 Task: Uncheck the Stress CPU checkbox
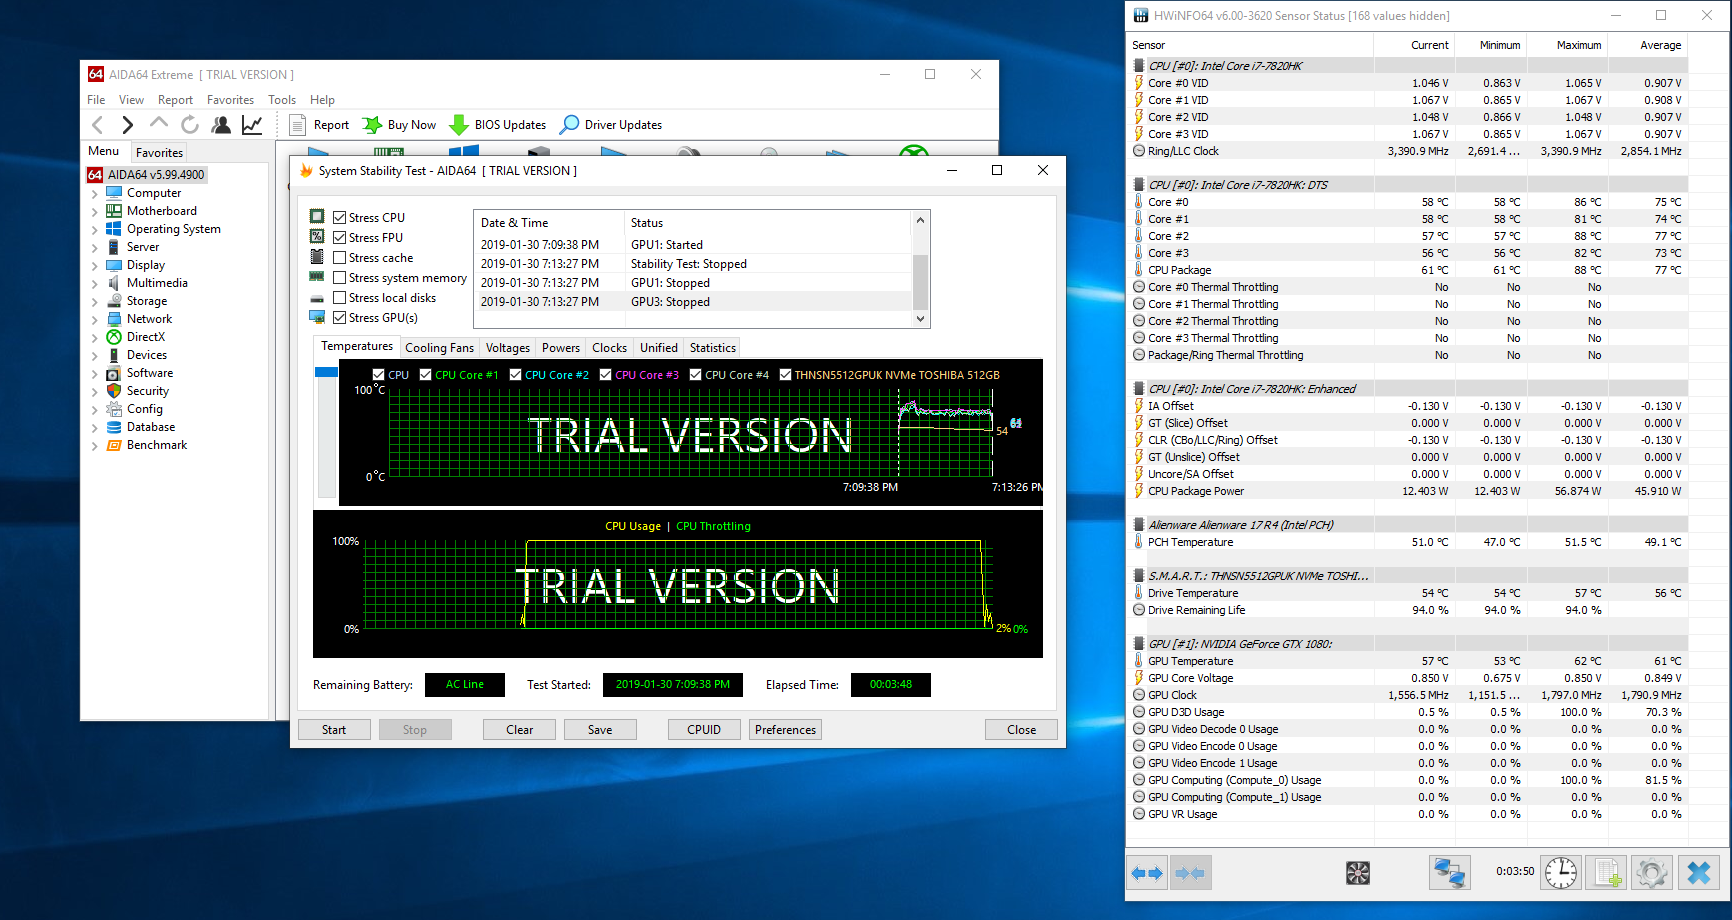(x=340, y=218)
